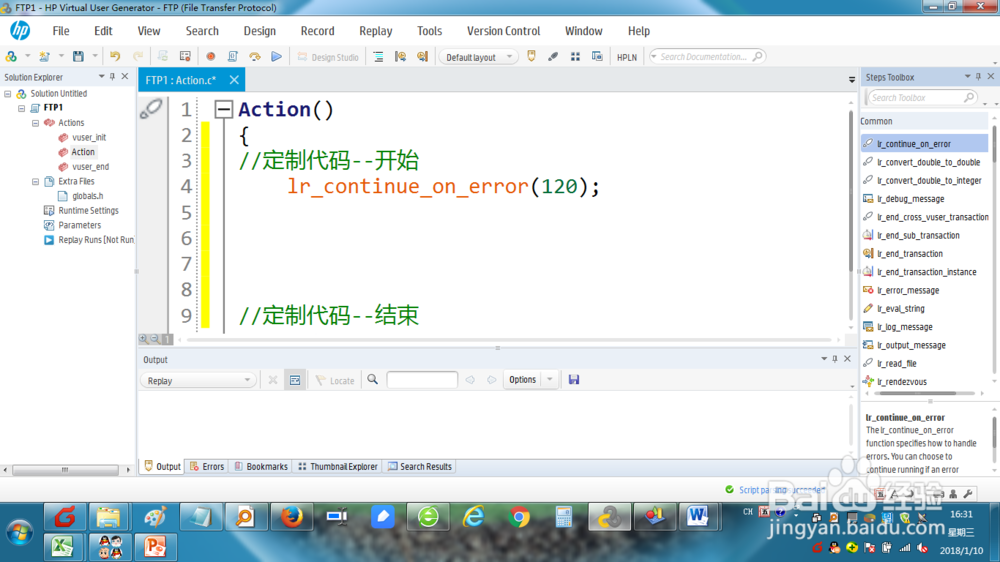Switch to the Thumbnail Explorer tab

click(338, 466)
